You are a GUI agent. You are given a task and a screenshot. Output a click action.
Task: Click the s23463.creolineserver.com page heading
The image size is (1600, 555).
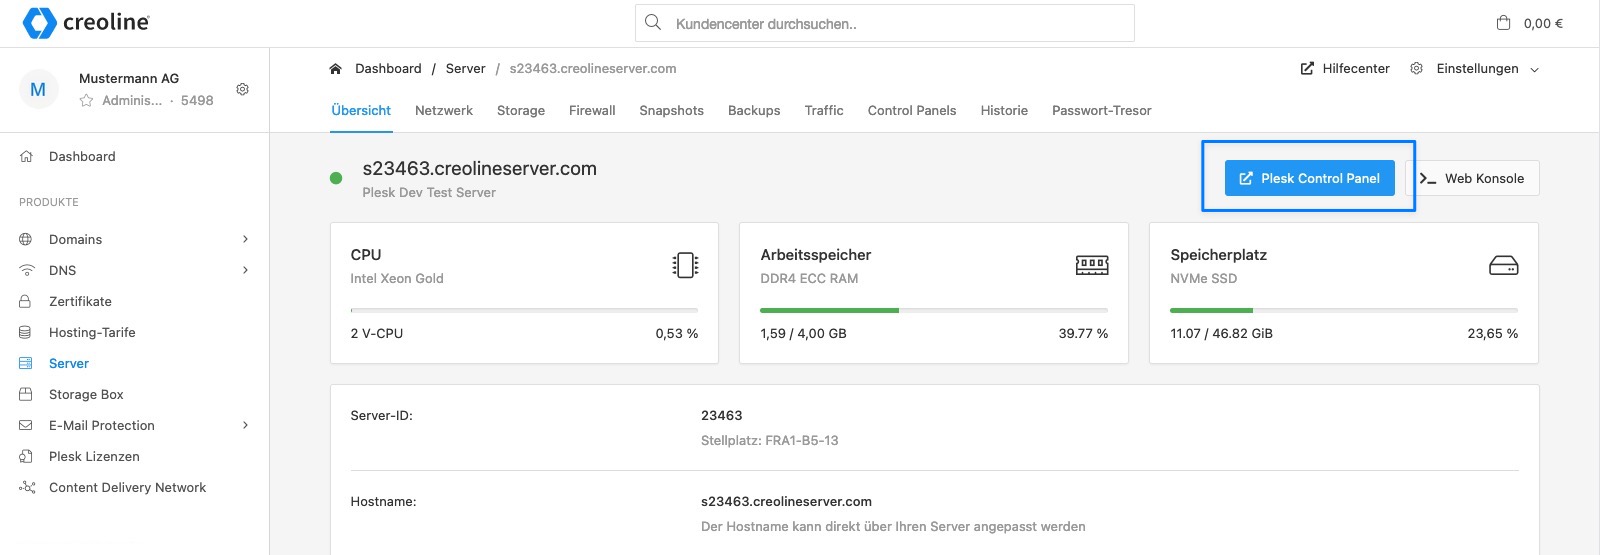click(x=480, y=168)
